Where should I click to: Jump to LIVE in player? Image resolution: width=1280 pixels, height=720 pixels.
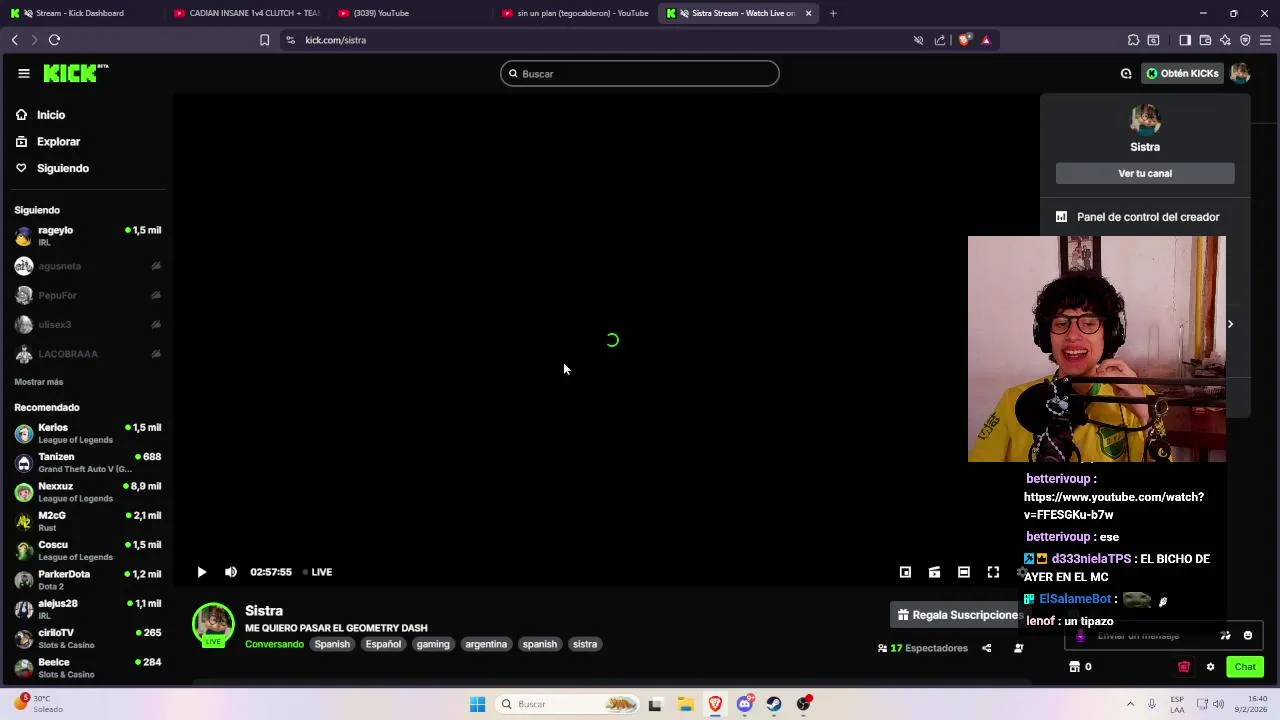coord(318,572)
